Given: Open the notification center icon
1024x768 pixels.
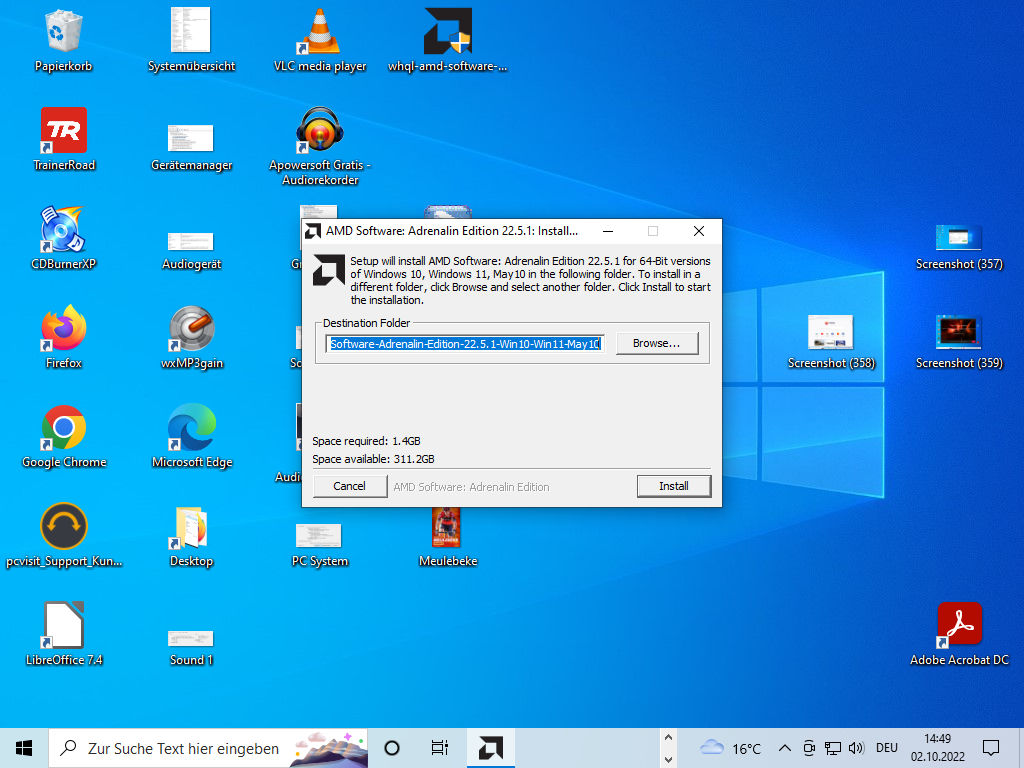Looking at the screenshot, I should coord(991,748).
